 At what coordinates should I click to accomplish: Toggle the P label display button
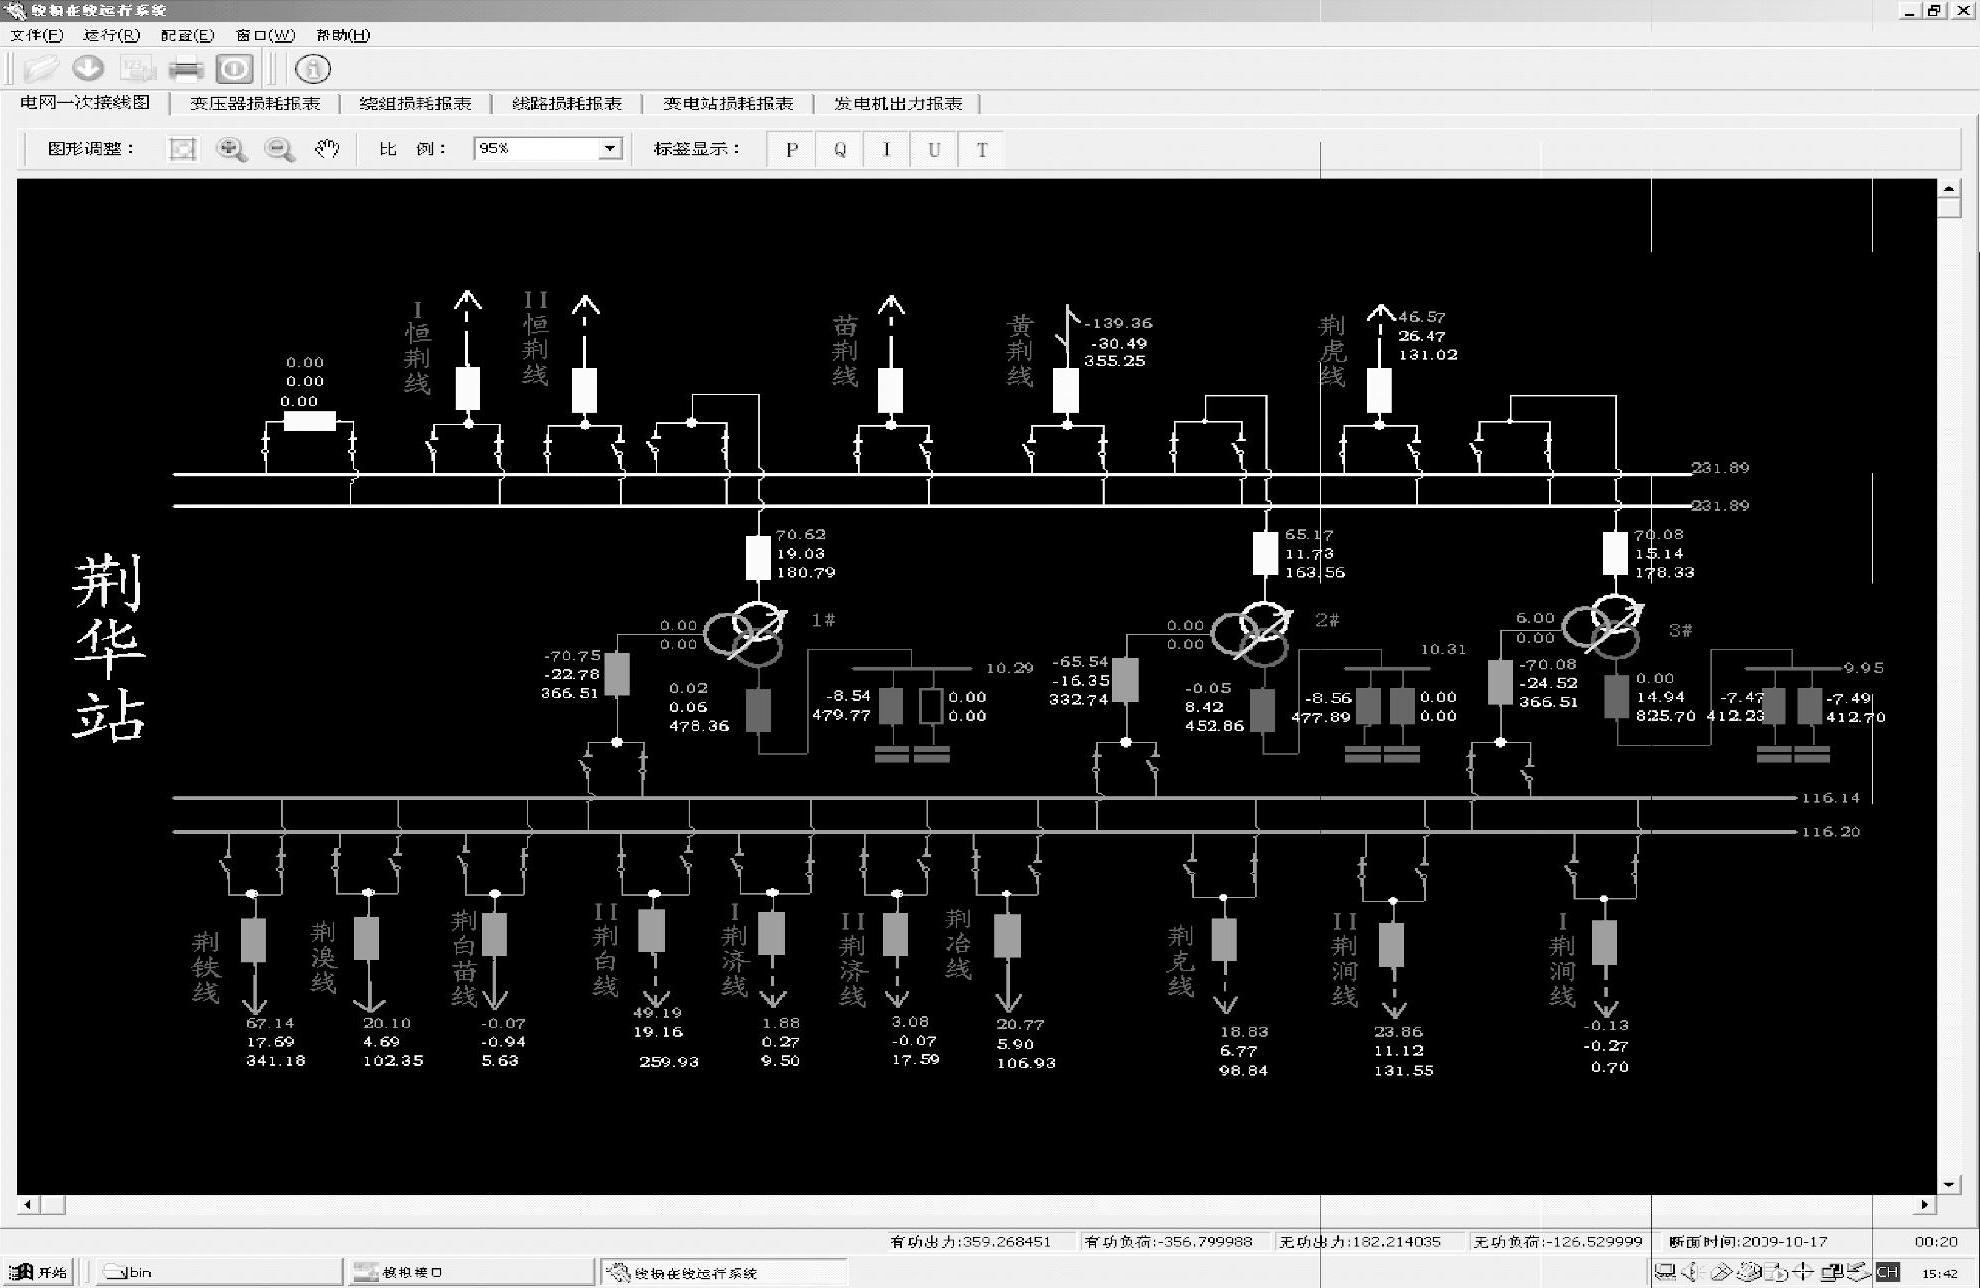click(x=791, y=150)
